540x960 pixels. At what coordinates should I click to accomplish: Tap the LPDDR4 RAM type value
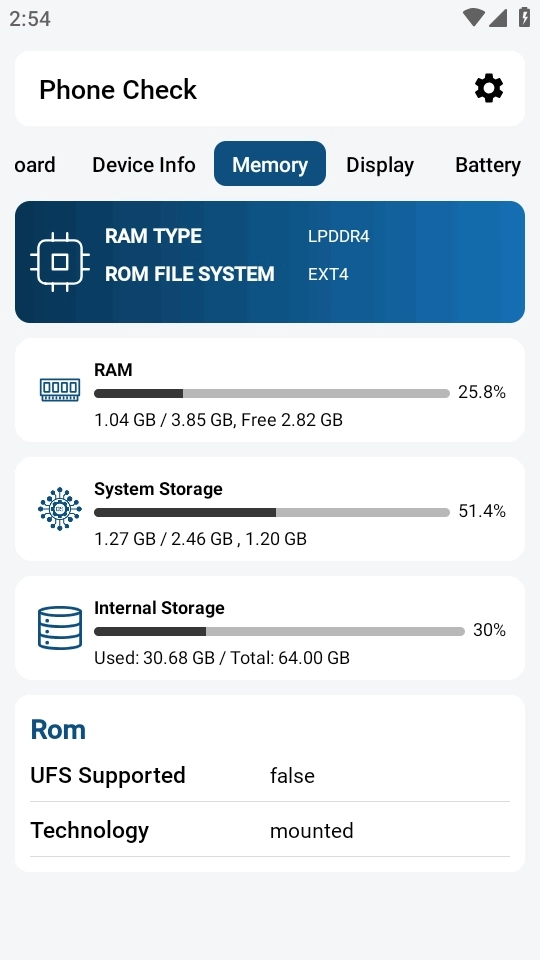[x=339, y=236]
